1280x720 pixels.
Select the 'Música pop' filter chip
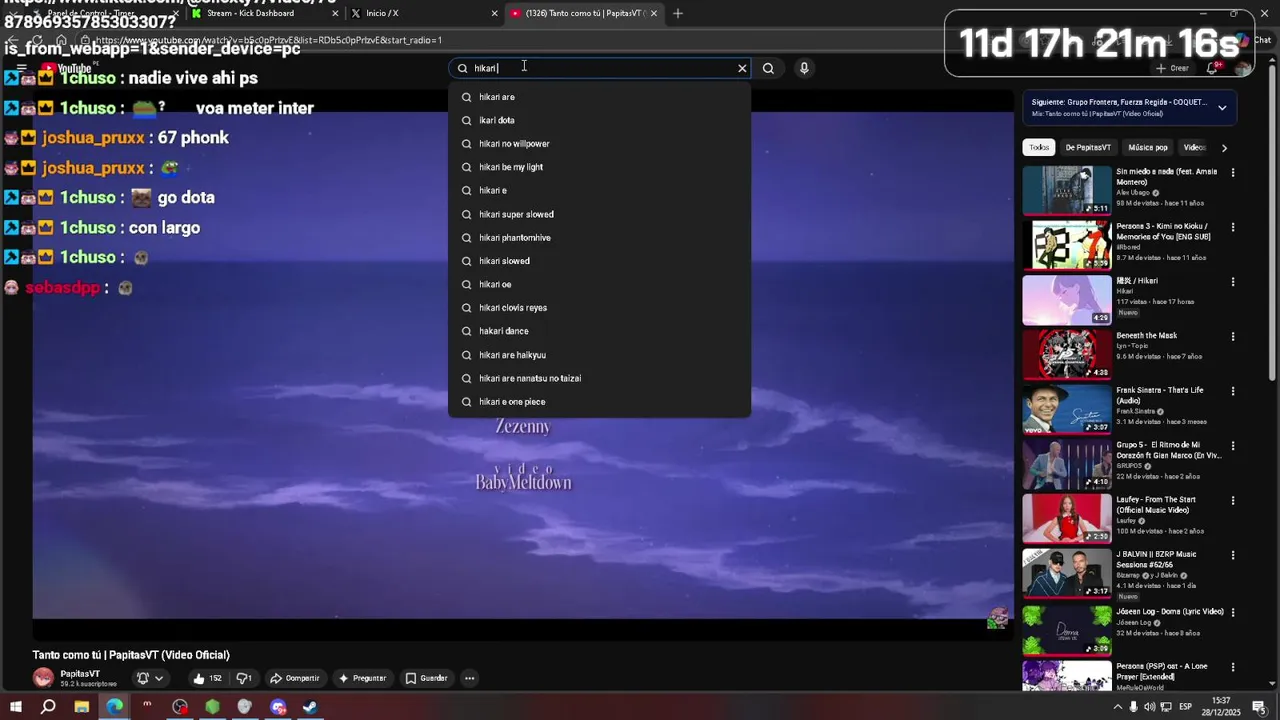click(x=1148, y=147)
